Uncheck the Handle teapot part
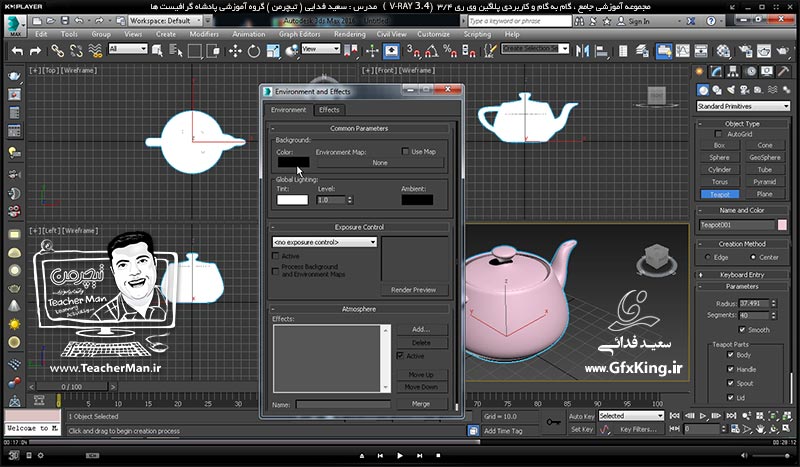Image resolution: width=800 pixels, height=467 pixels. coord(730,369)
